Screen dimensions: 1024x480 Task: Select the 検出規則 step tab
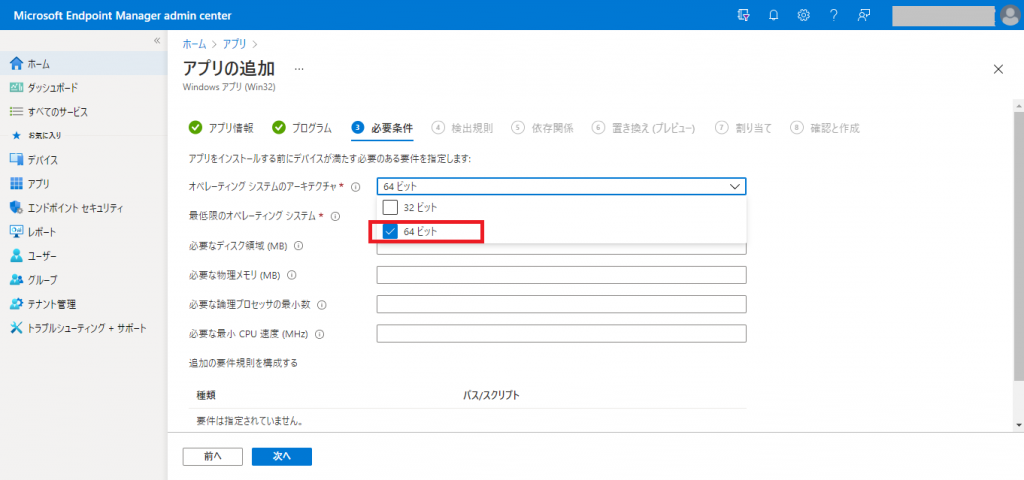click(x=463, y=128)
